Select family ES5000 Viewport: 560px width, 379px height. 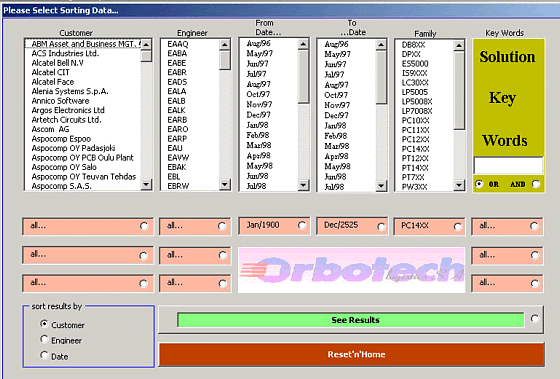[x=415, y=64]
